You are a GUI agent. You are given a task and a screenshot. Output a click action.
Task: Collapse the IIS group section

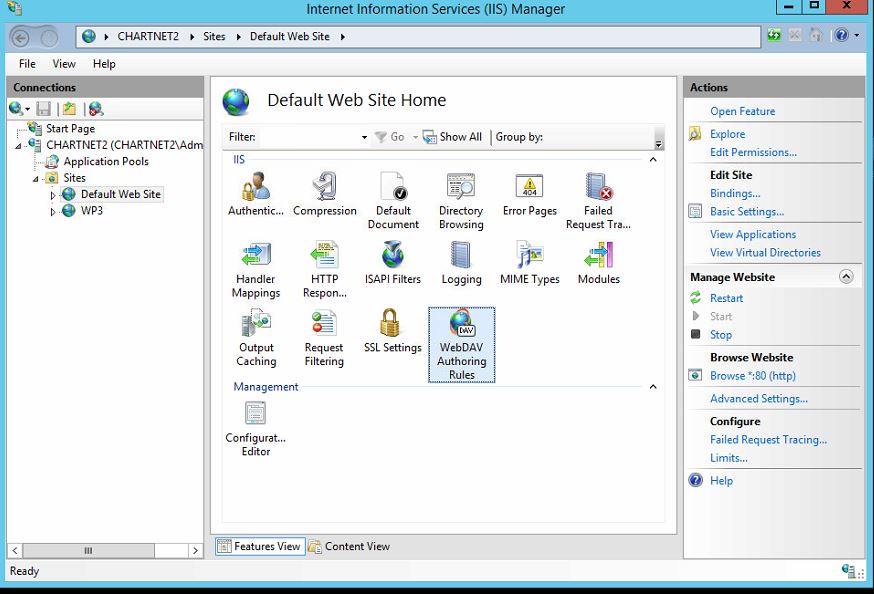pos(653,160)
